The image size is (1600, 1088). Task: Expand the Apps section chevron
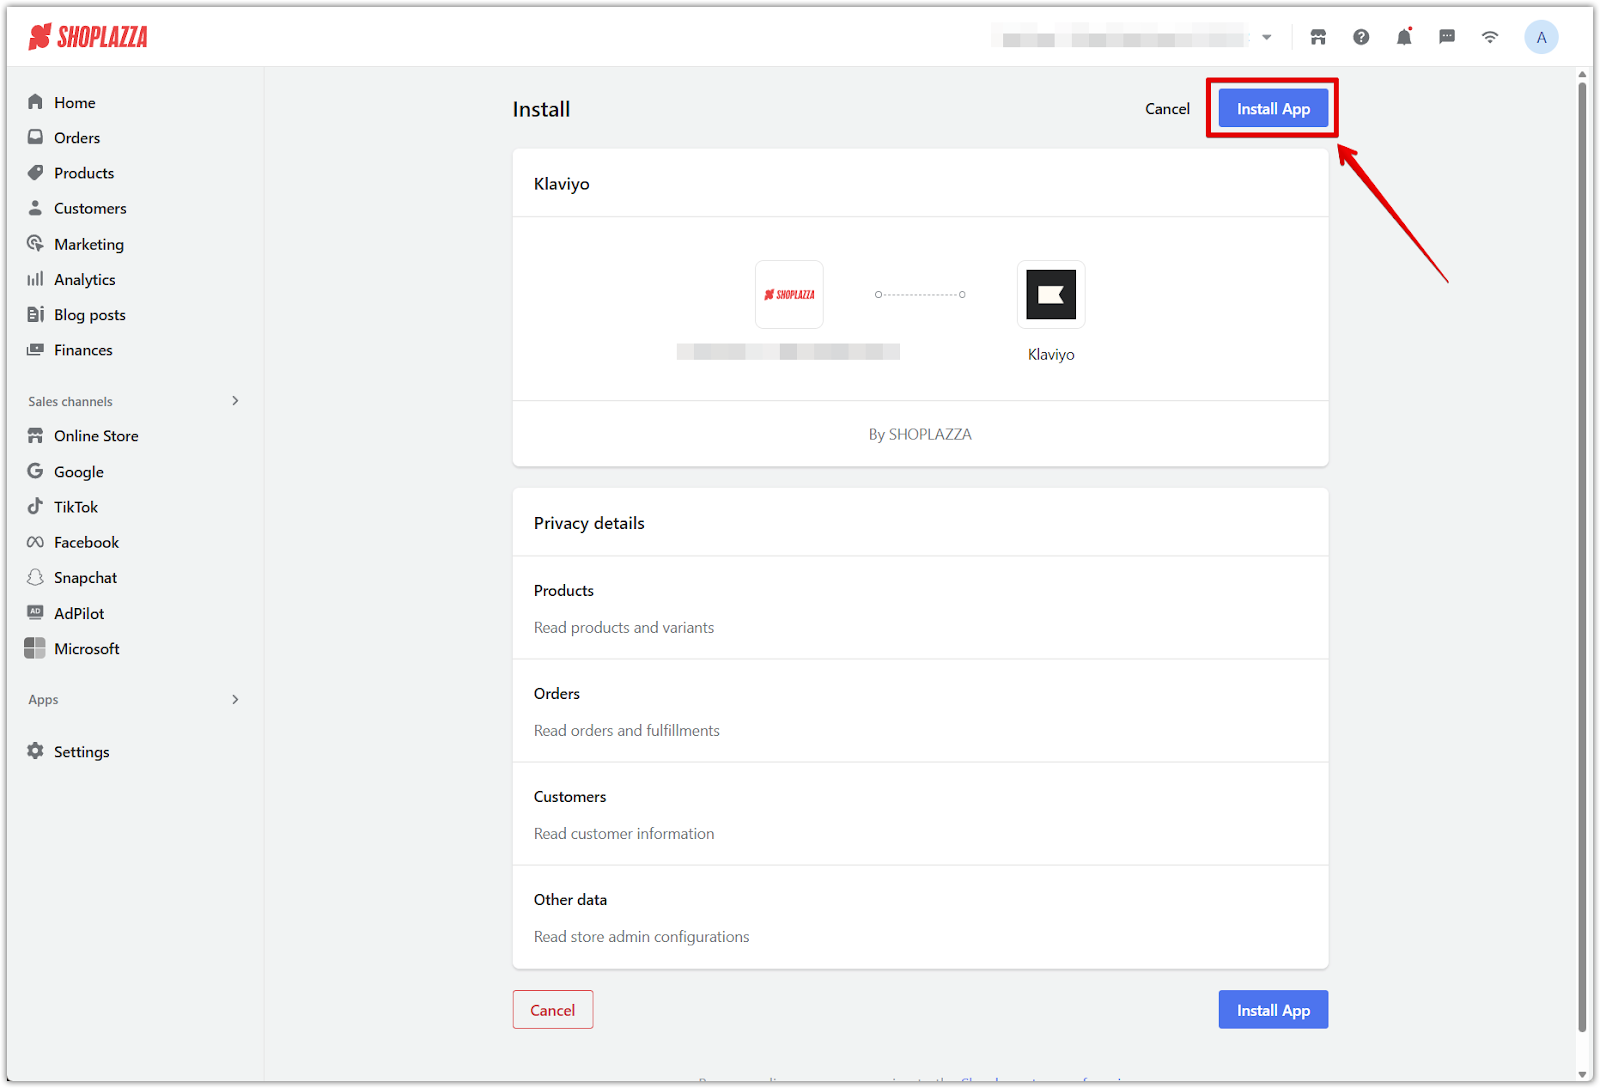[235, 699]
